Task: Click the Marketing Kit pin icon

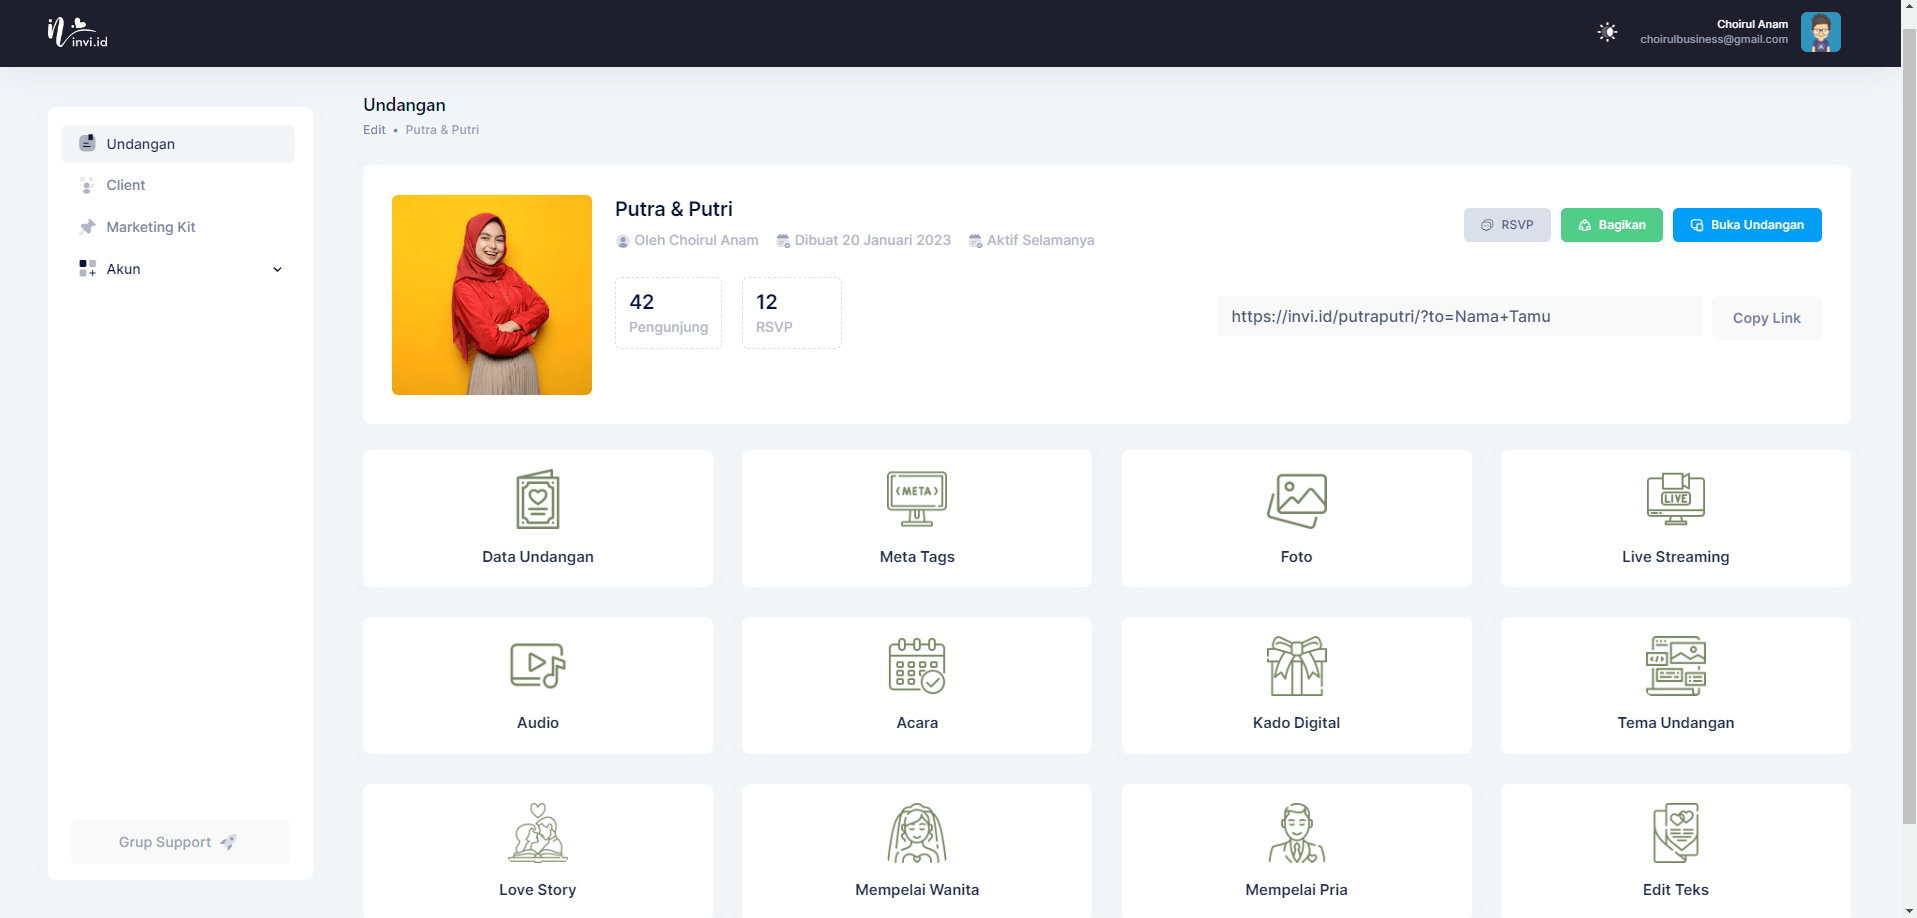Action: click(x=87, y=227)
